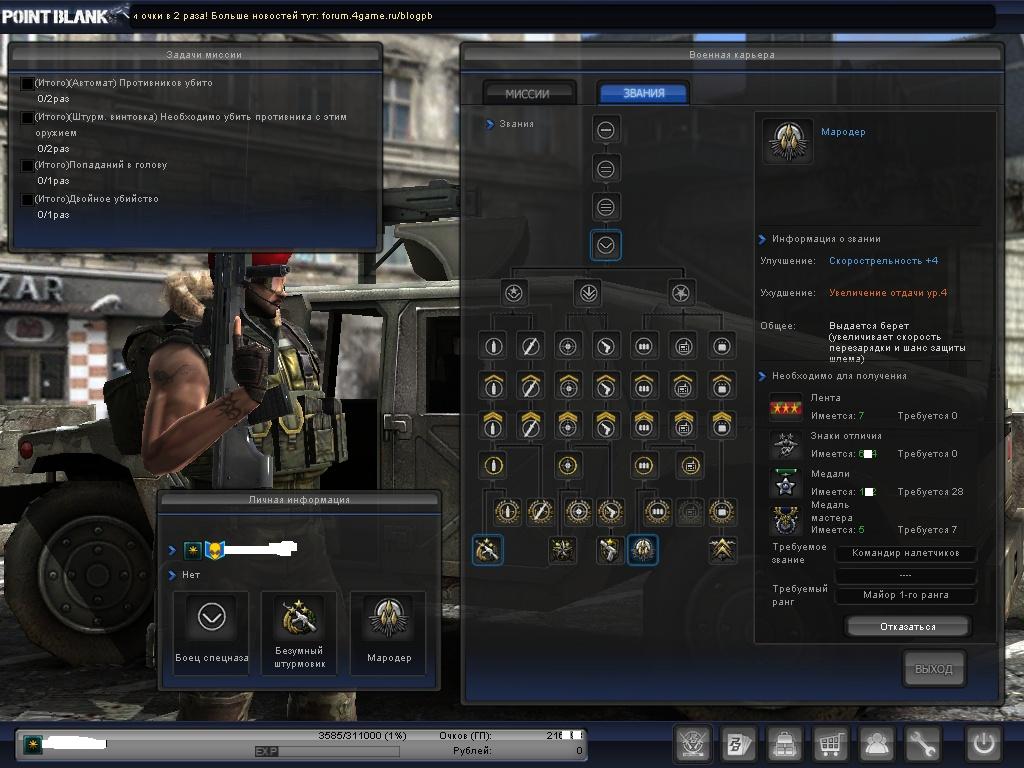Select the three-bar rank icon
The height and width of the screenshot is (768, 1024).
(605, 208)
